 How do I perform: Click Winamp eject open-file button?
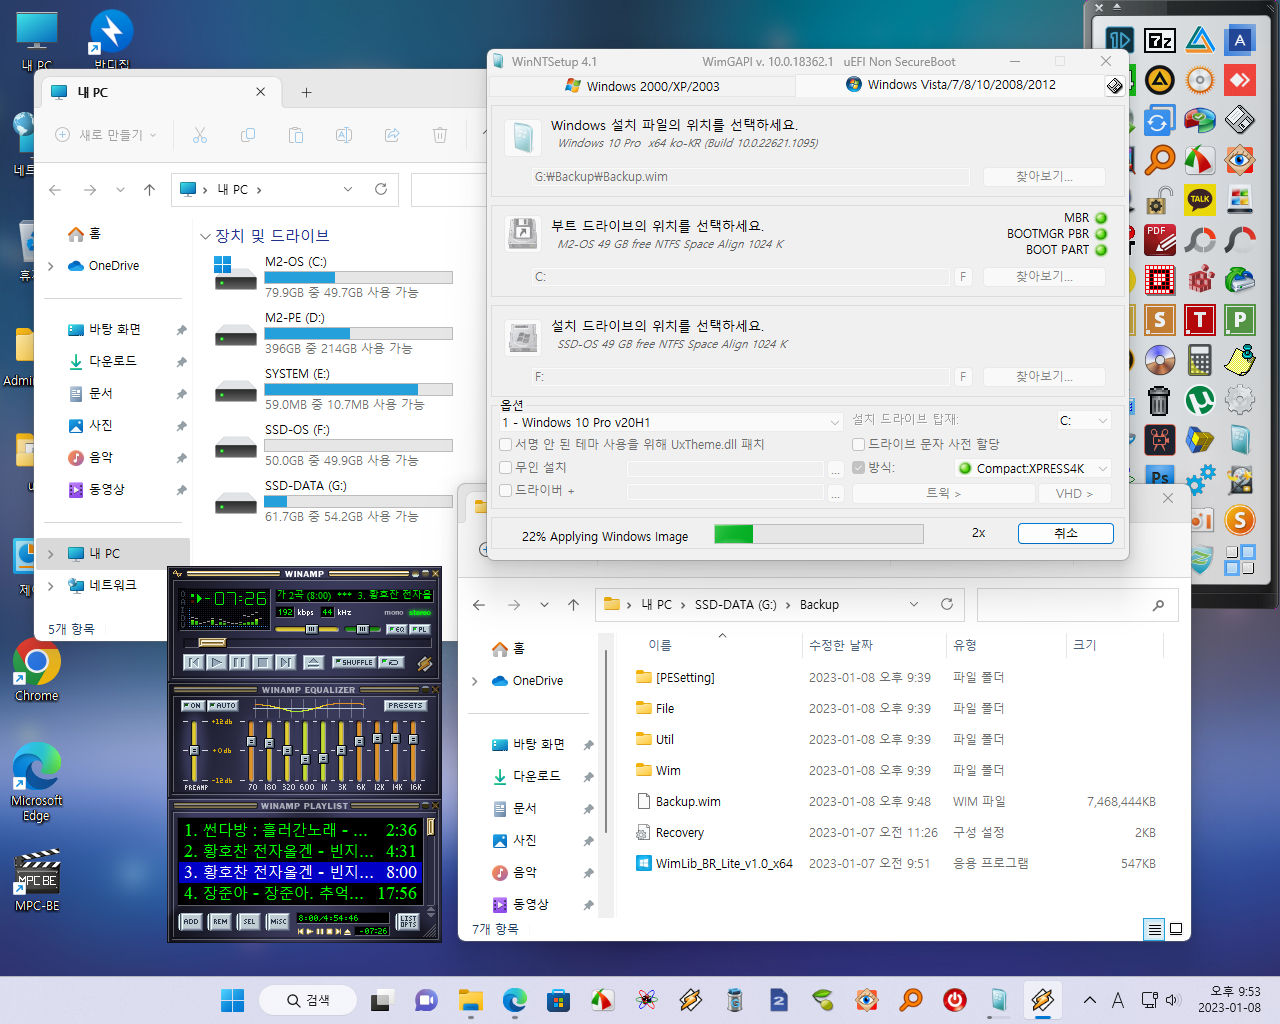pyautogui.click(x=313, y=662)
